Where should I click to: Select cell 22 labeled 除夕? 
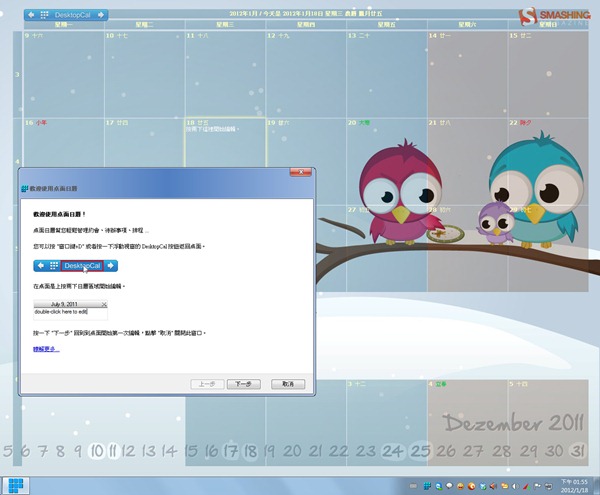click(548, 162)
